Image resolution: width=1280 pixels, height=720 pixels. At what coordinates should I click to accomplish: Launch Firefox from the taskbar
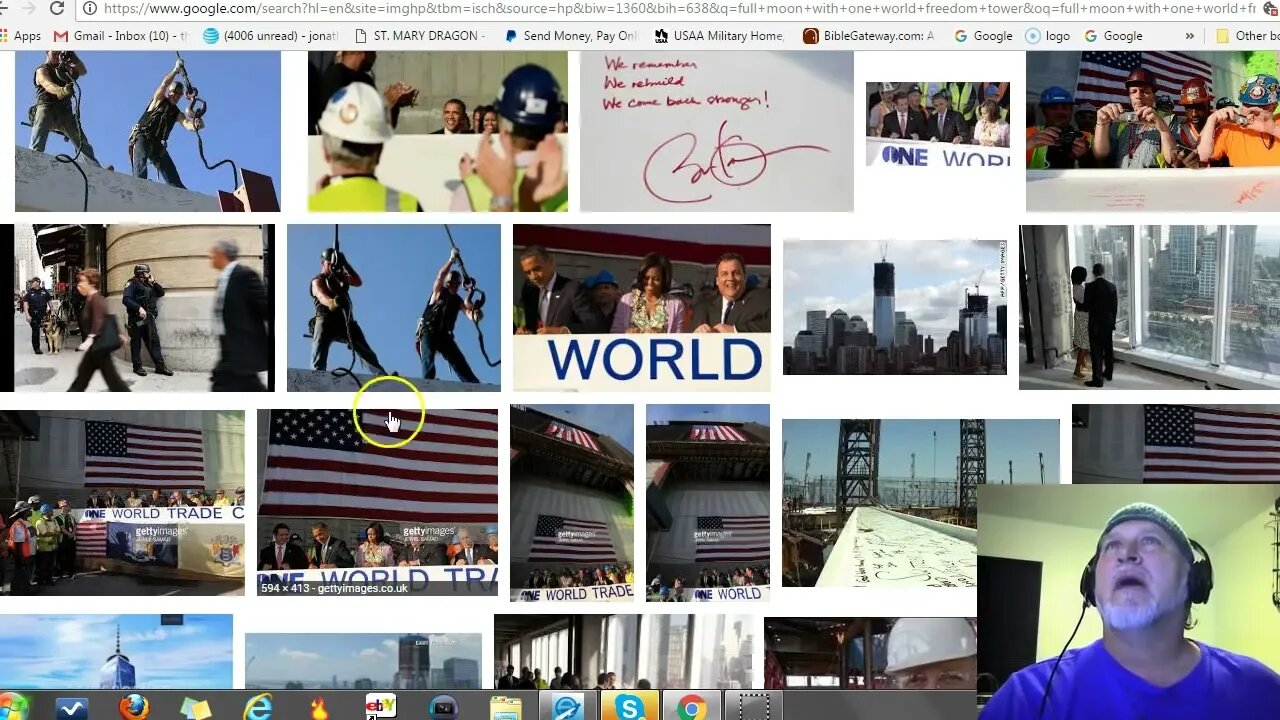point(134,707)
